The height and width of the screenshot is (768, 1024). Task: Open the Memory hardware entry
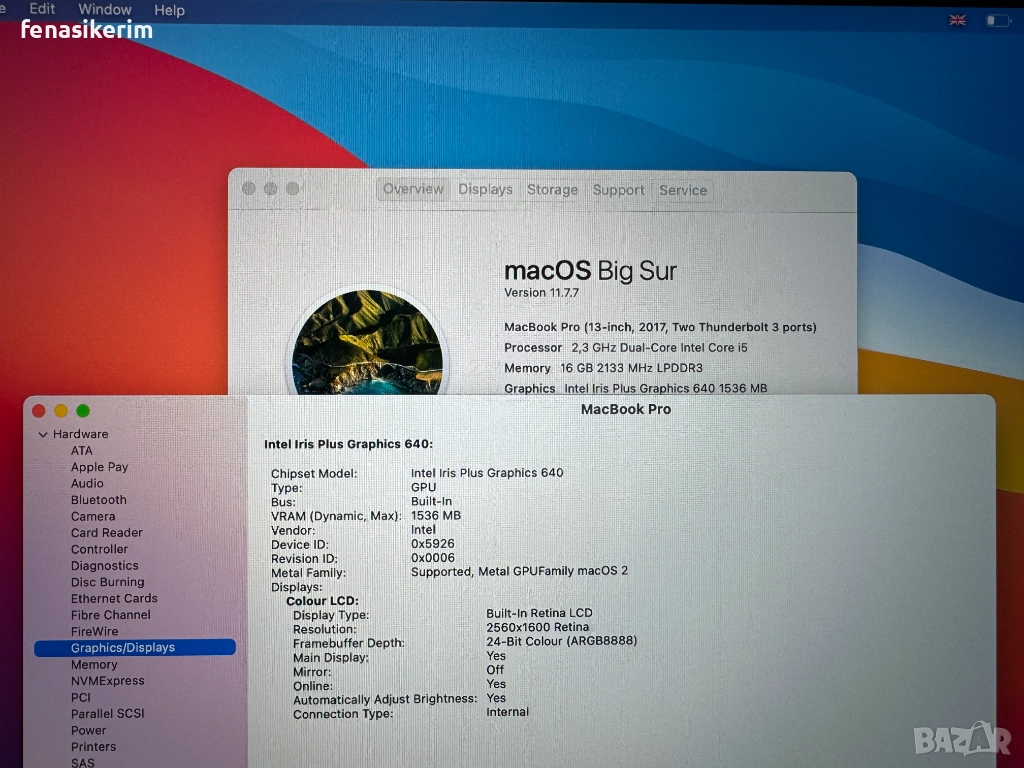click(94, 665)
